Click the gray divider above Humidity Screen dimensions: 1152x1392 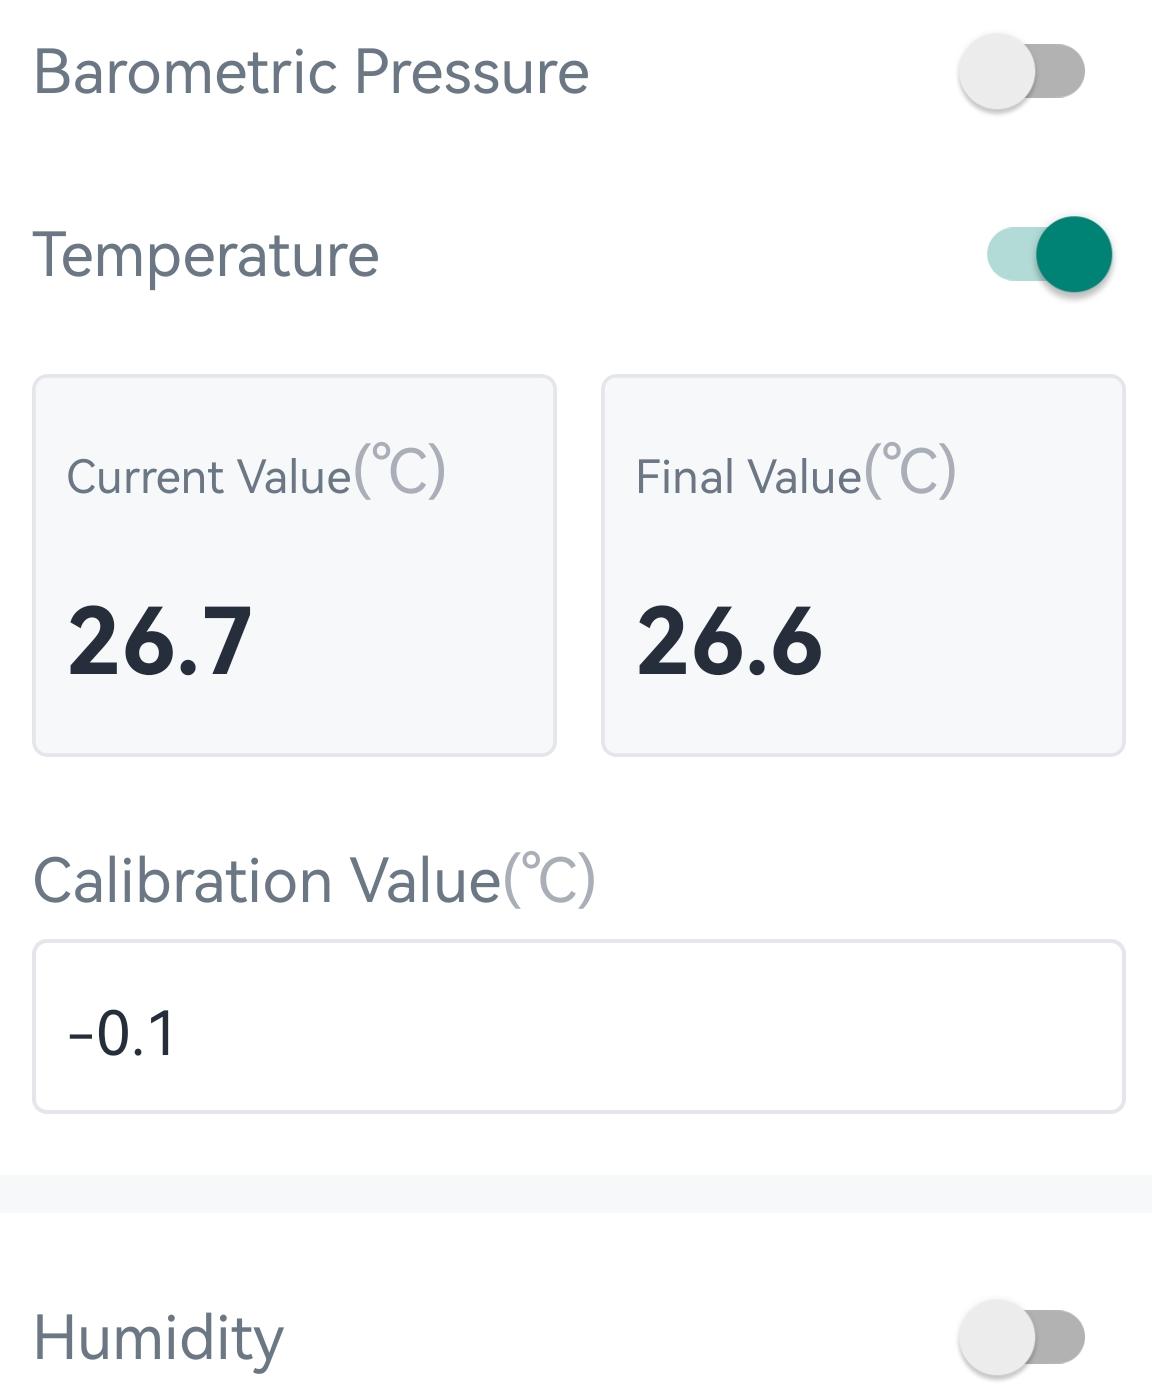coord(576,1193)
